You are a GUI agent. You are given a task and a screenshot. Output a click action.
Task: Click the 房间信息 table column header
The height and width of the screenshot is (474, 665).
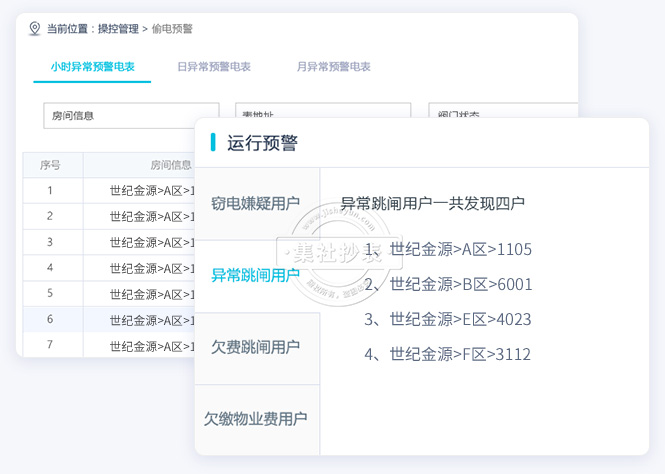pyautogui.click(x=150, y=165)
